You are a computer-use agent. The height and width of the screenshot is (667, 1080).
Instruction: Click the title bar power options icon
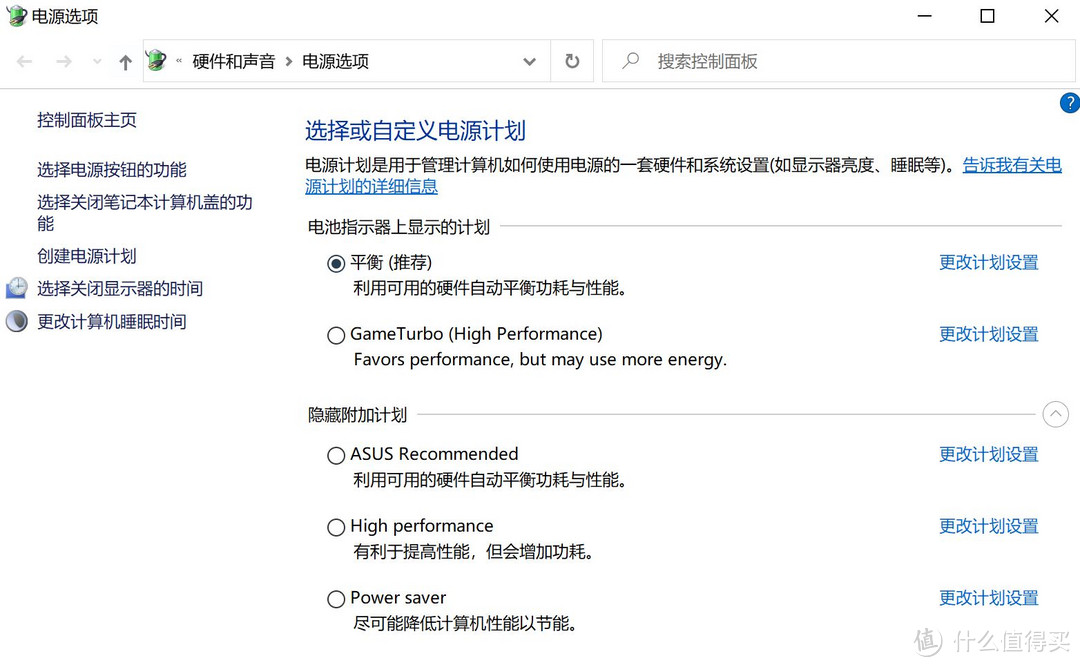16,15
